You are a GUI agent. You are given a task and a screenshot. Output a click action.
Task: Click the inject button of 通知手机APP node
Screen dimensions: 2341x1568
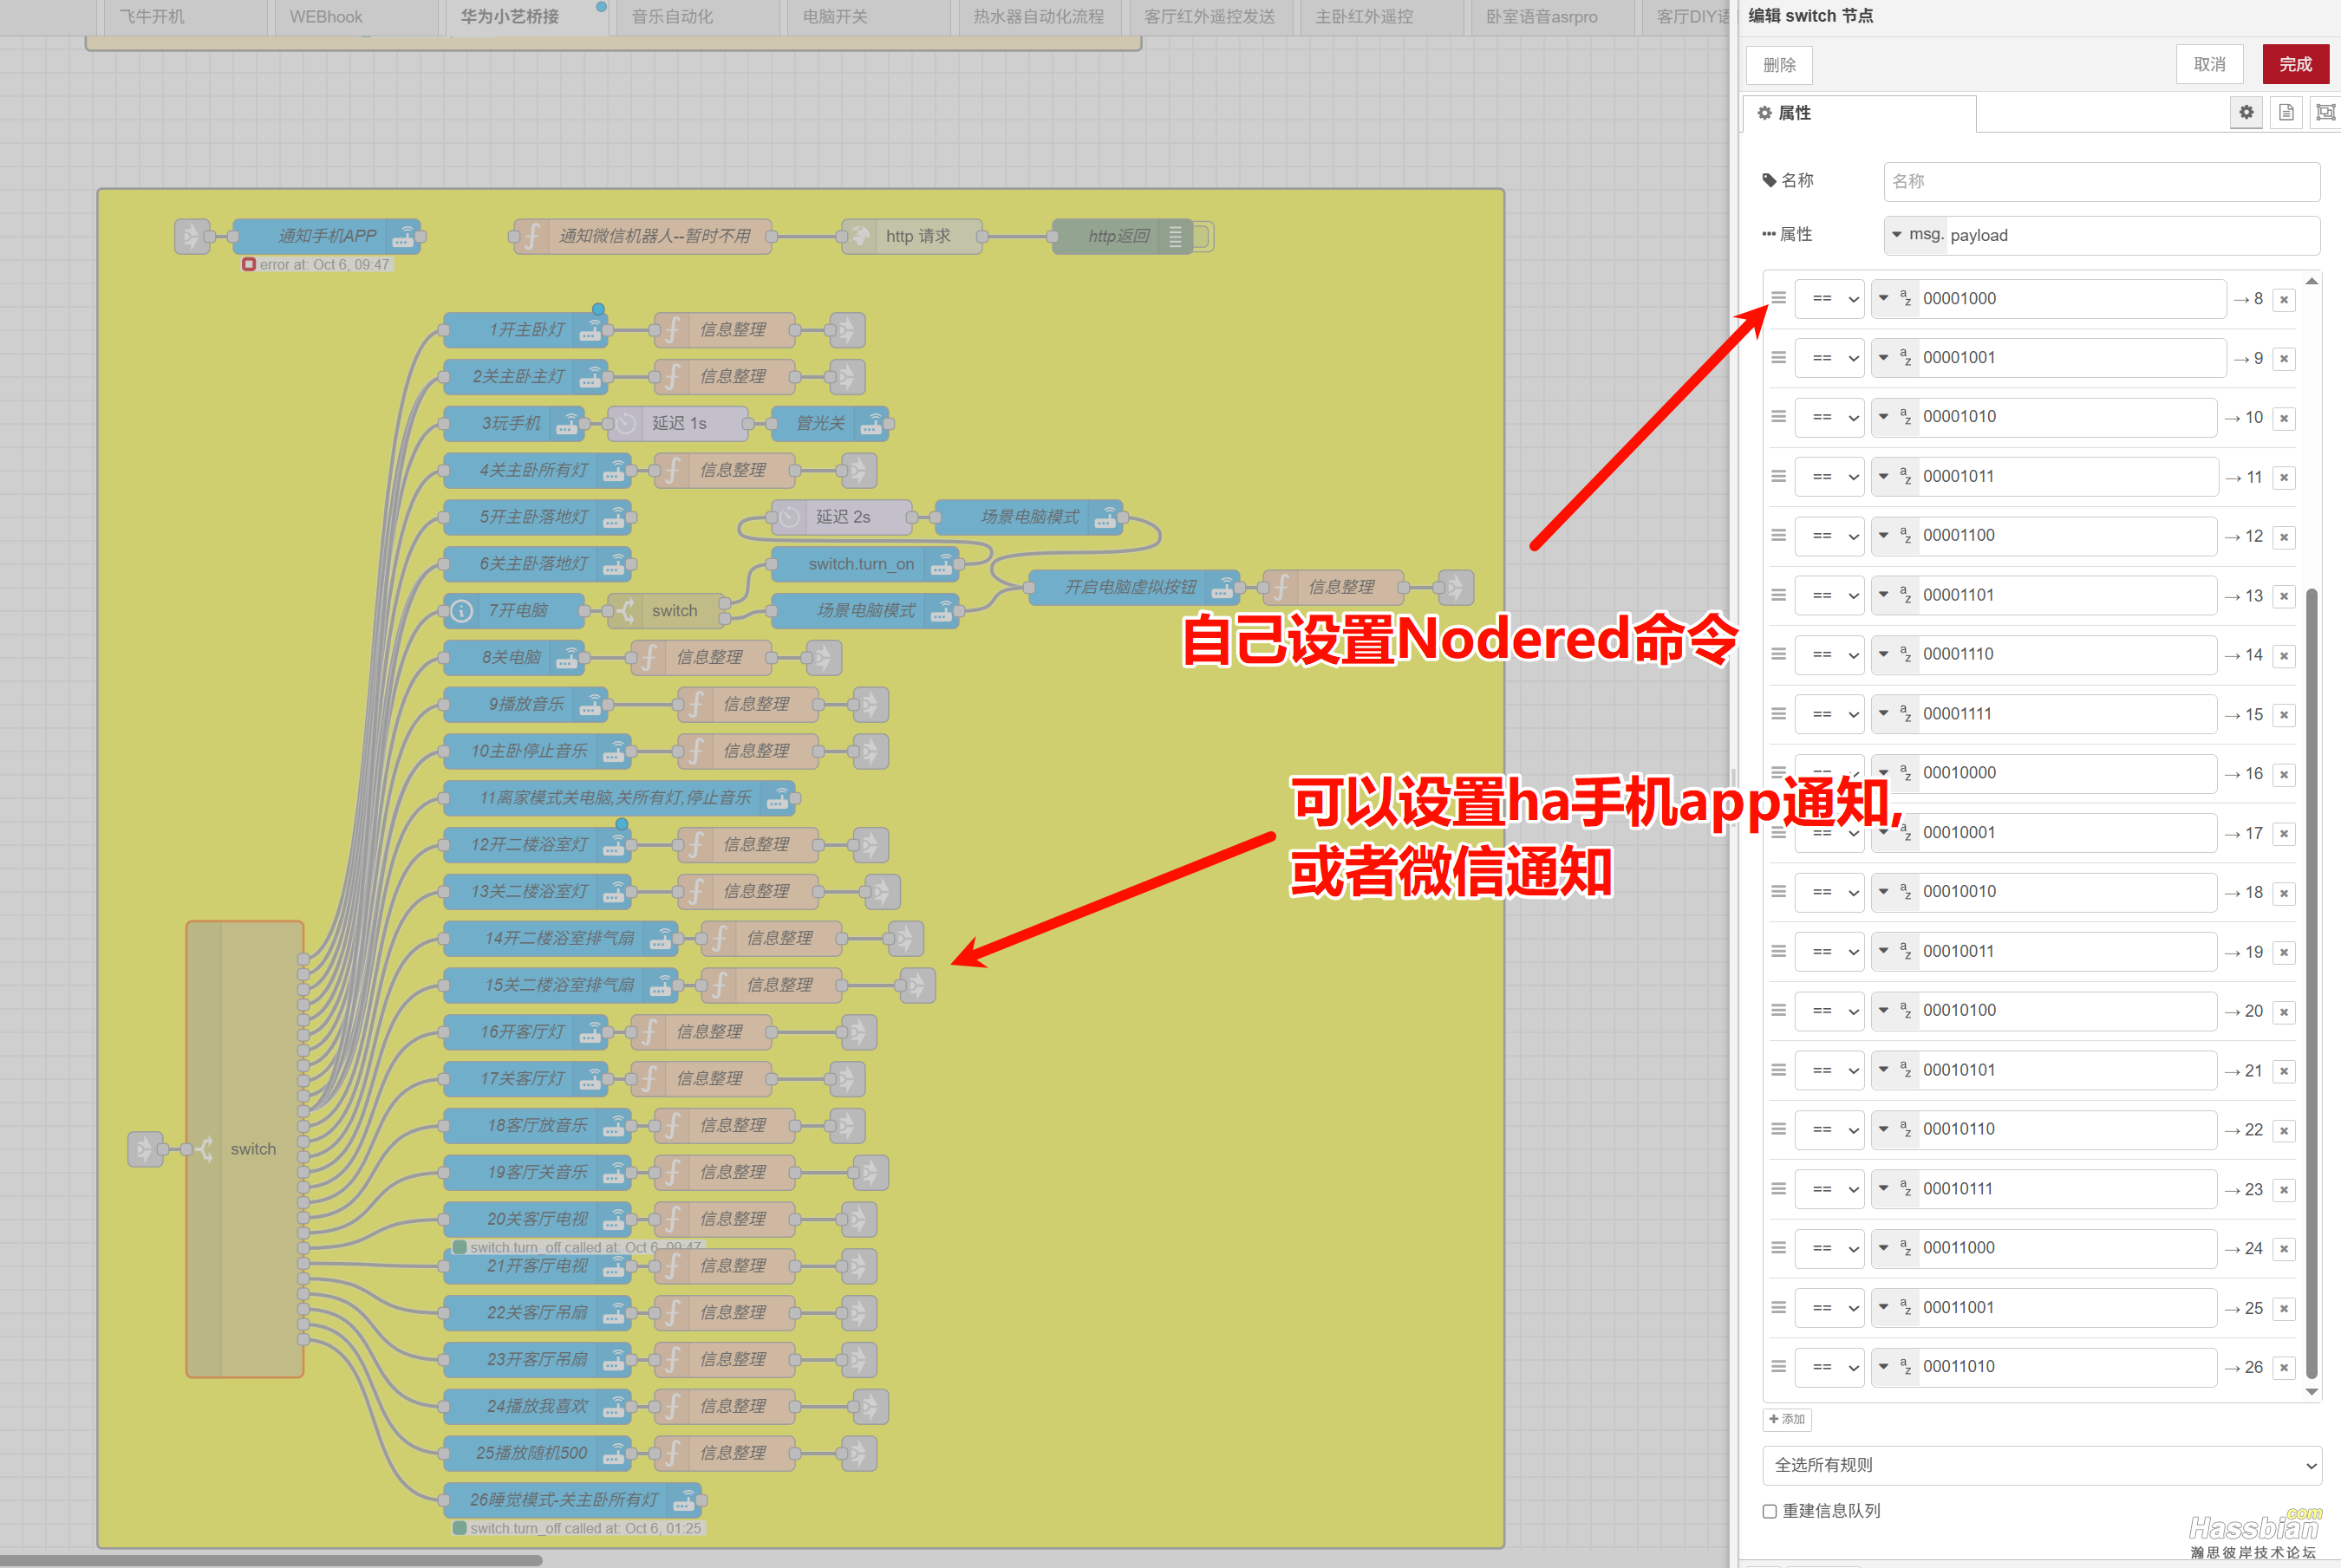(190, 236)
